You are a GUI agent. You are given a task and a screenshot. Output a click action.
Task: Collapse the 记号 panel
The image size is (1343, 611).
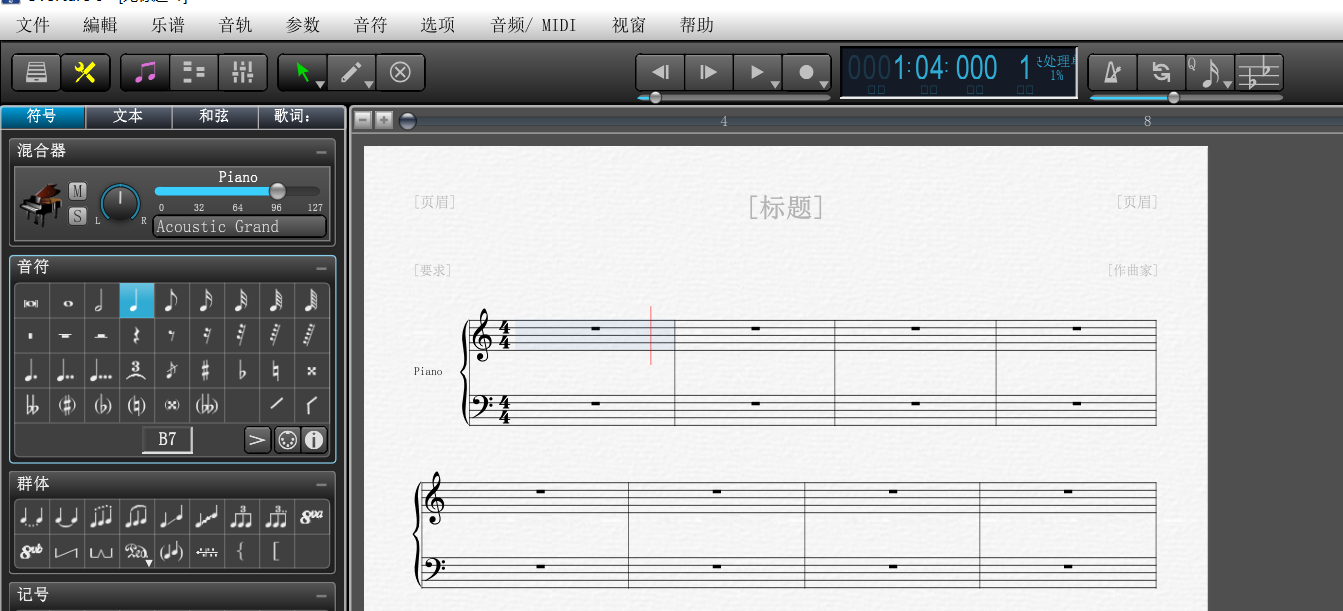pyautogui.click(x=321, y=596)
